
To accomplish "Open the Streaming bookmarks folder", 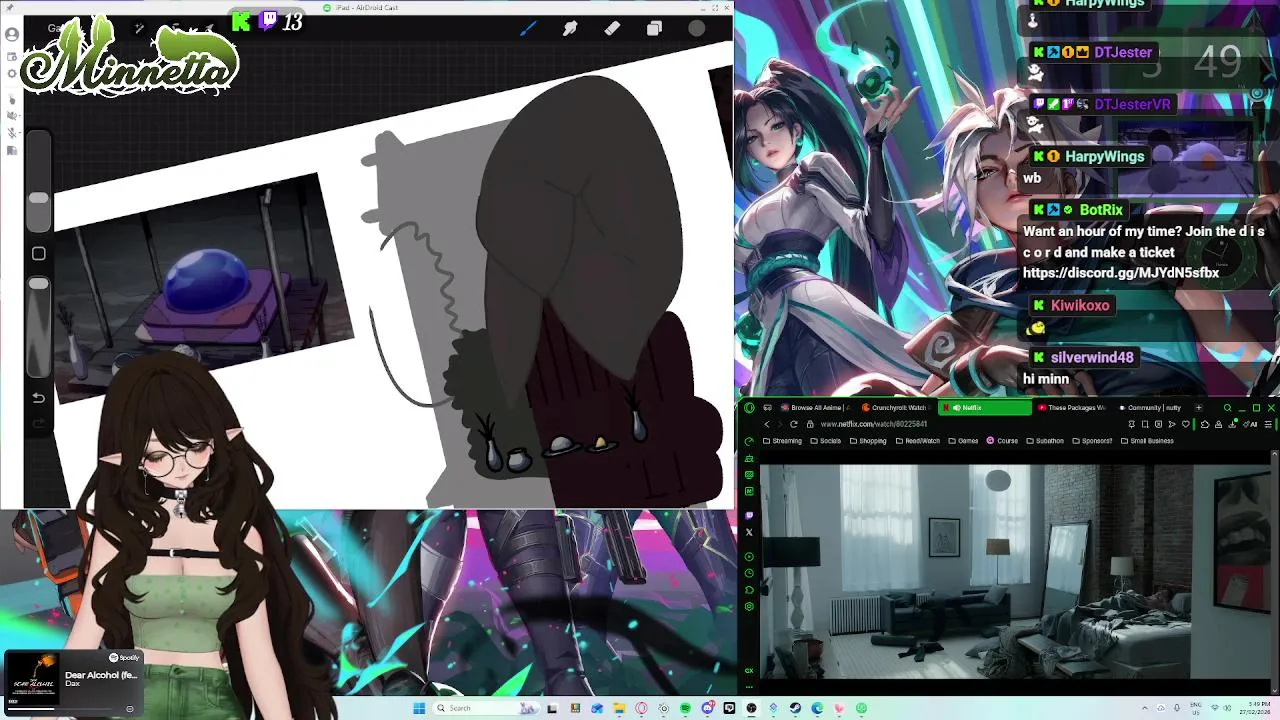I will click(x=782, y=441).
